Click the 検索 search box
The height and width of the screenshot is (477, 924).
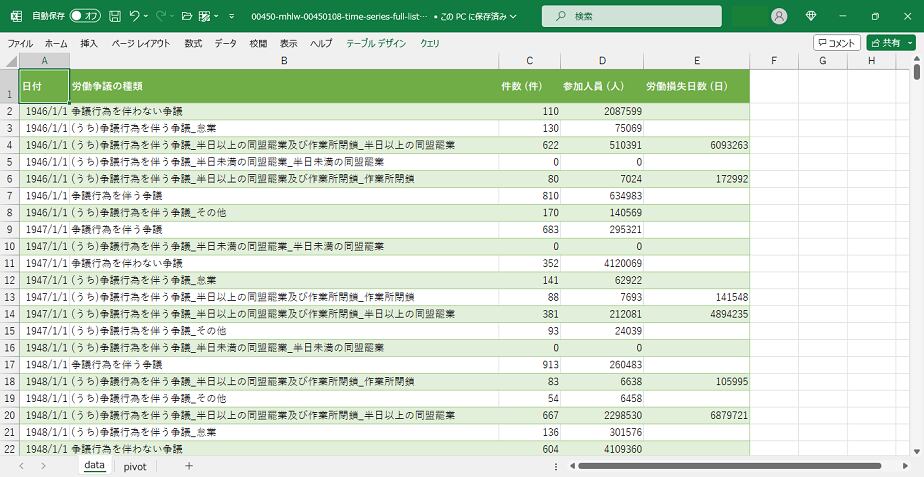click(x=631, y=16)
